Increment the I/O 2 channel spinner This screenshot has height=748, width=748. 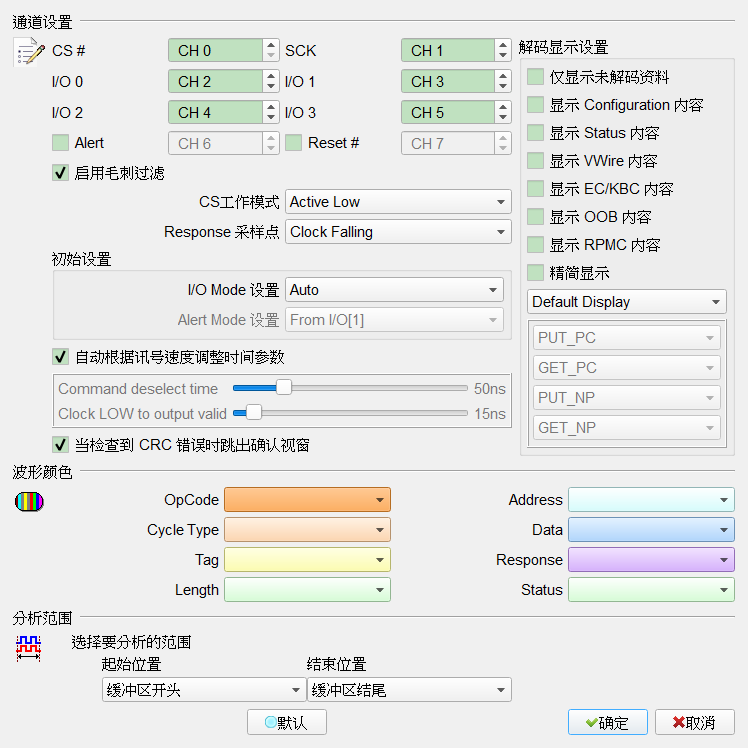(x=271, y=107)
